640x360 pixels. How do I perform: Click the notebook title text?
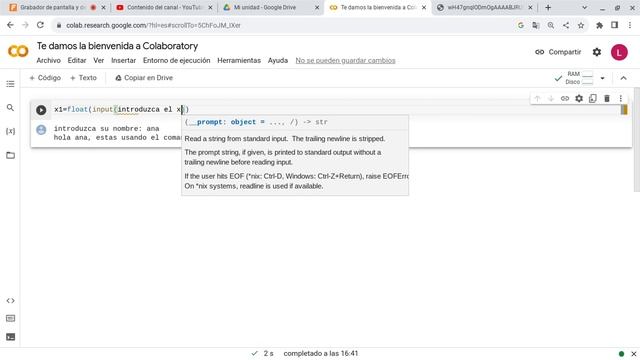(x=118, y=46)
